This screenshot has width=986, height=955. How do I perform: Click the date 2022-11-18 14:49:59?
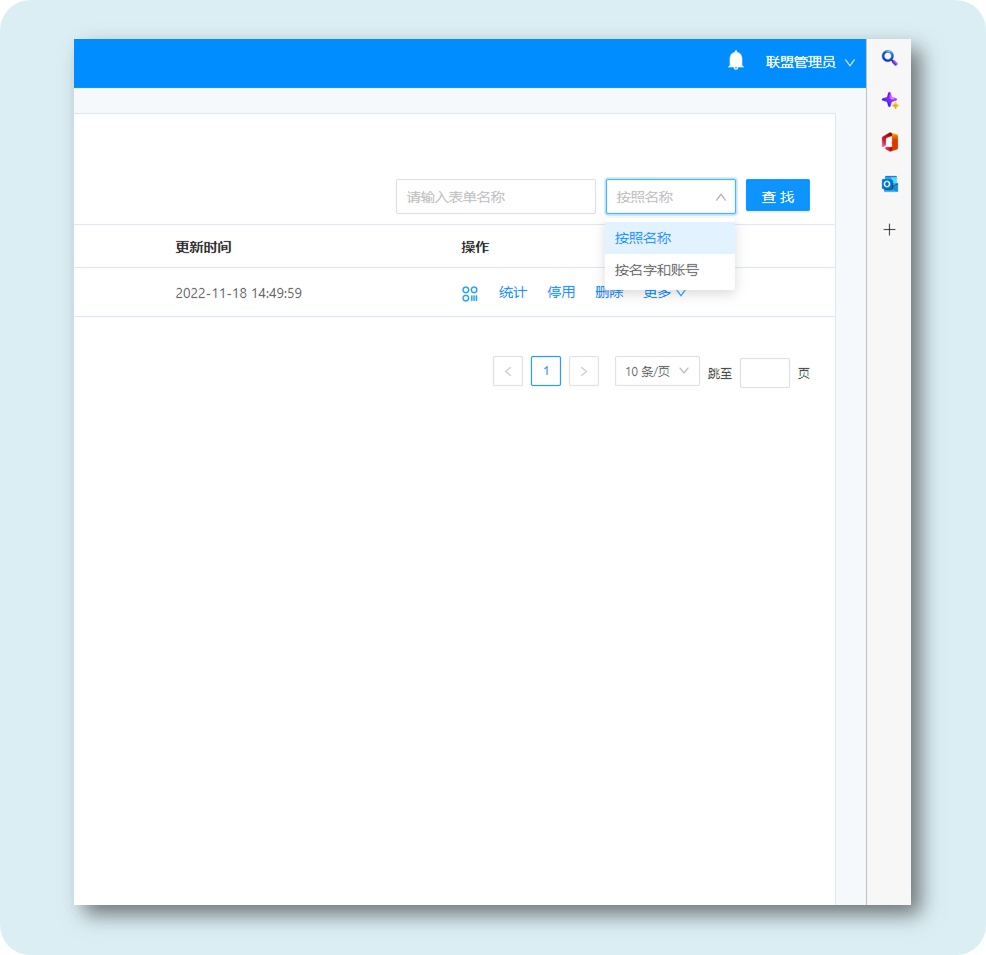click(238, 293)
